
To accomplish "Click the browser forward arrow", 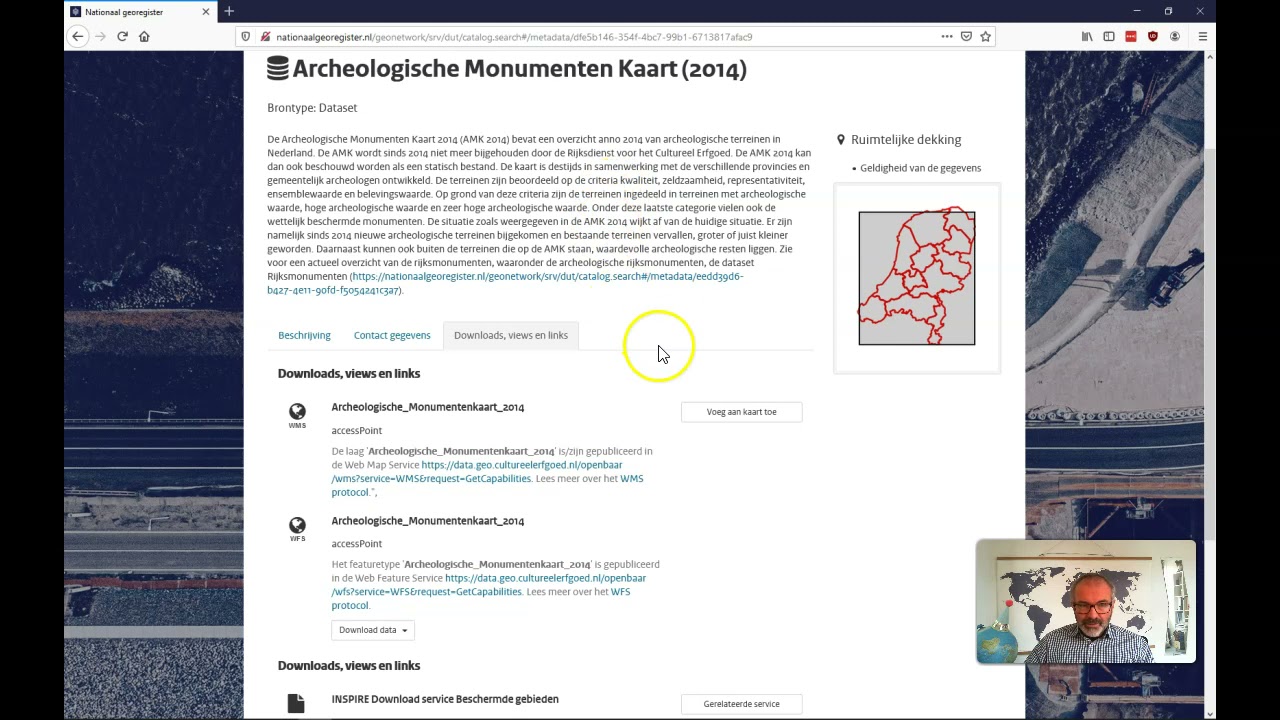I will pyautogui.click(x=100, y=36).
